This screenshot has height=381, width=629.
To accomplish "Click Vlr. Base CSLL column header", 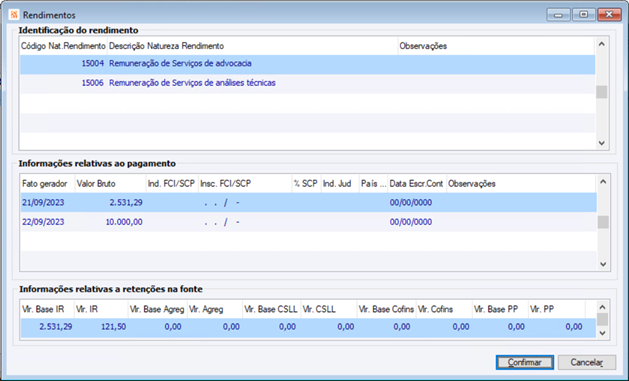I will tap(271, 309).
